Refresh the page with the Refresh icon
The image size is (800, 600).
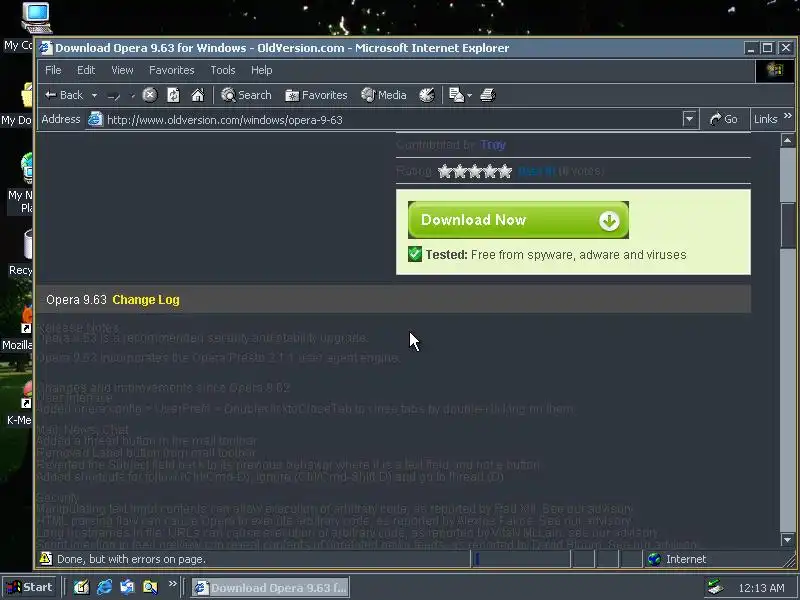coord(173,95)
